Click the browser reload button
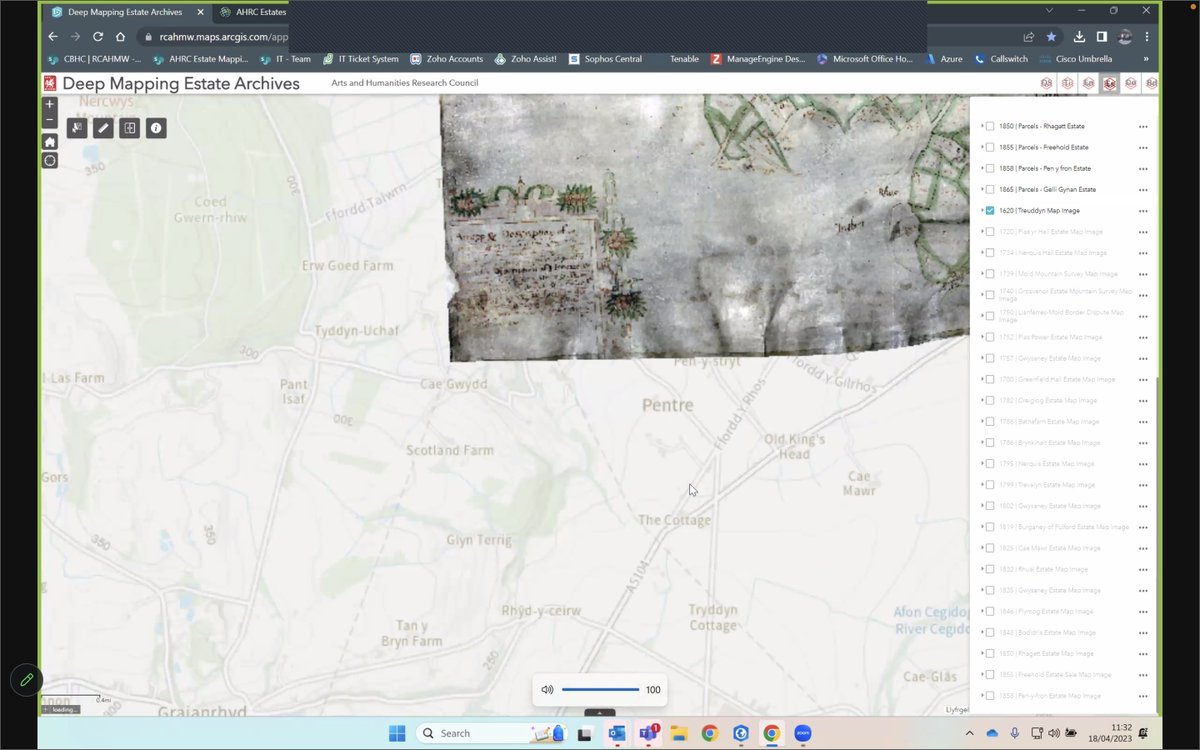This screenshot has height=750, width=1200. pos(98,37)
